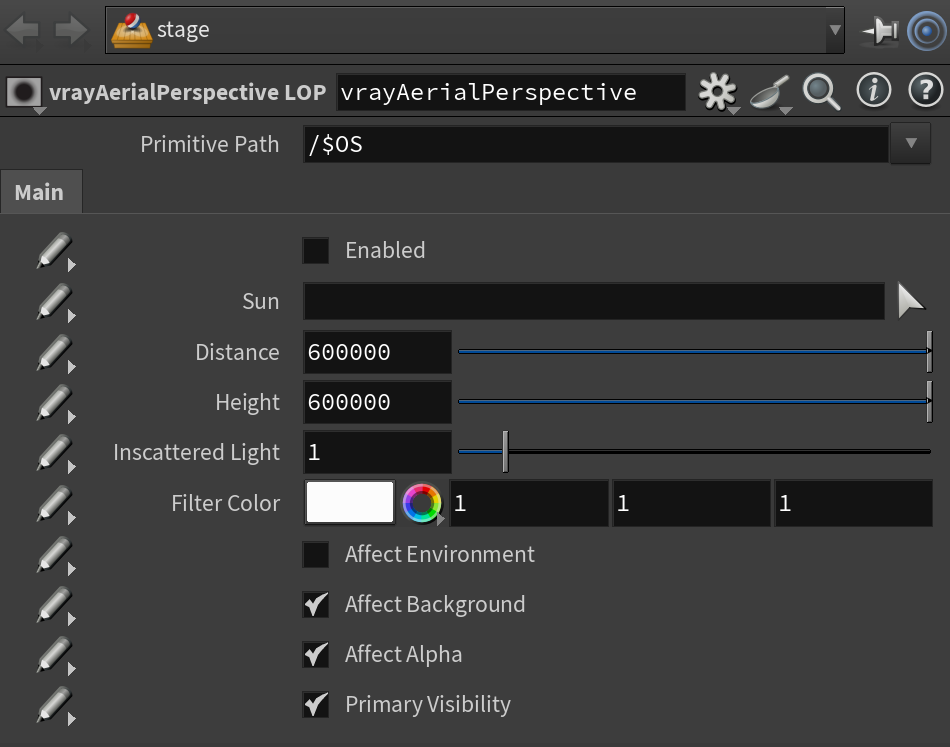950x747 pixels.
Task: Enable the Enabled checkbox
Action: (316, 250)
